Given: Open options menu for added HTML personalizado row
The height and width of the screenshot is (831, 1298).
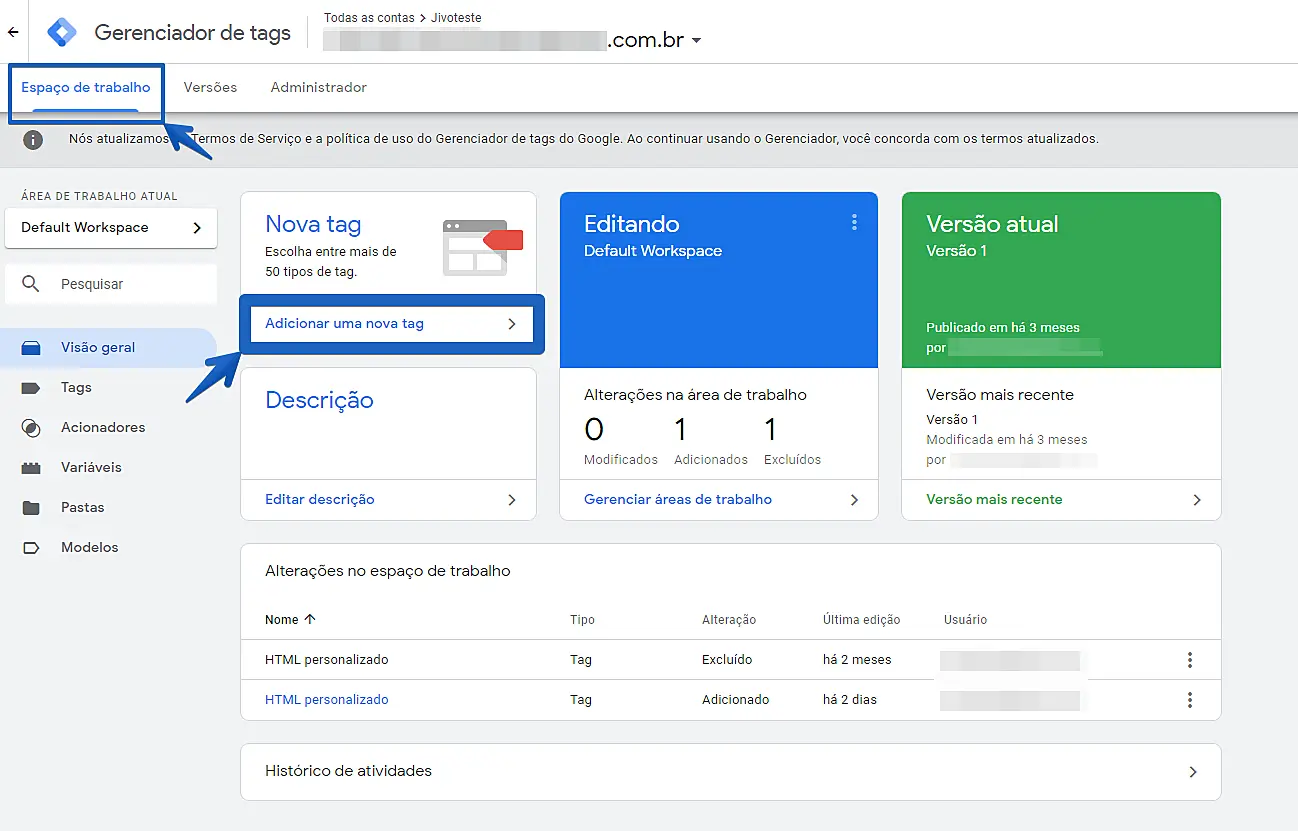Looking at the screenshot, I should (1189, 700).
